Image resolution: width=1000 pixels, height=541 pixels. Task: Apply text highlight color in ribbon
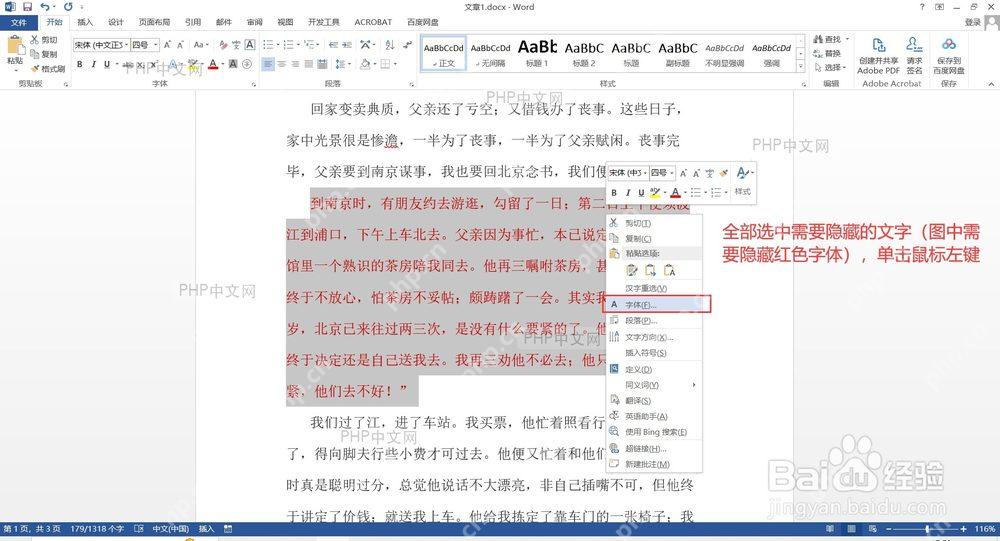(194, 64)
